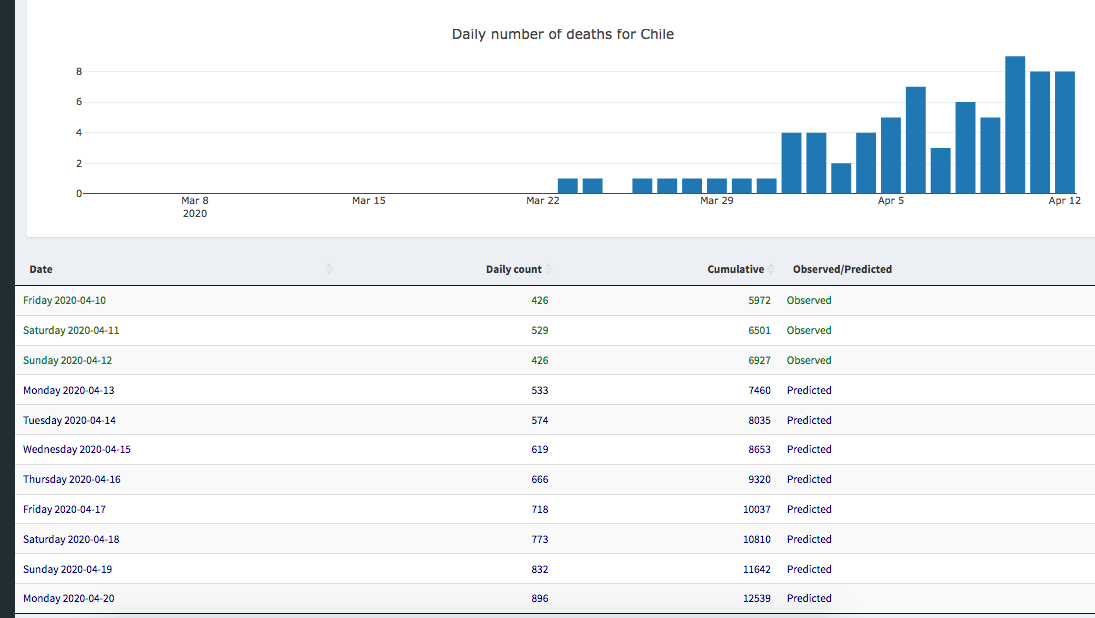
Task: Click the chart title Daily number of deaths for Chile
Action: click(x=563, y=34)
